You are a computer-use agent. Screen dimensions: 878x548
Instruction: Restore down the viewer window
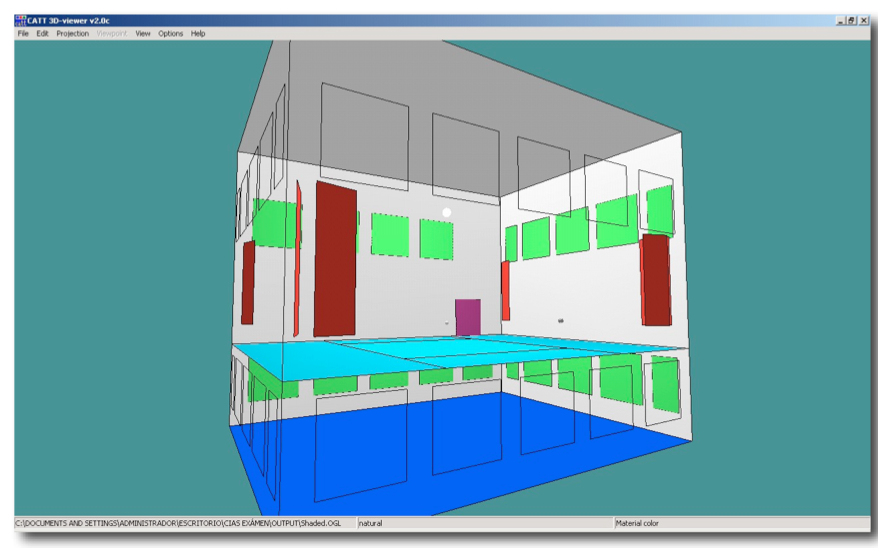851,20
